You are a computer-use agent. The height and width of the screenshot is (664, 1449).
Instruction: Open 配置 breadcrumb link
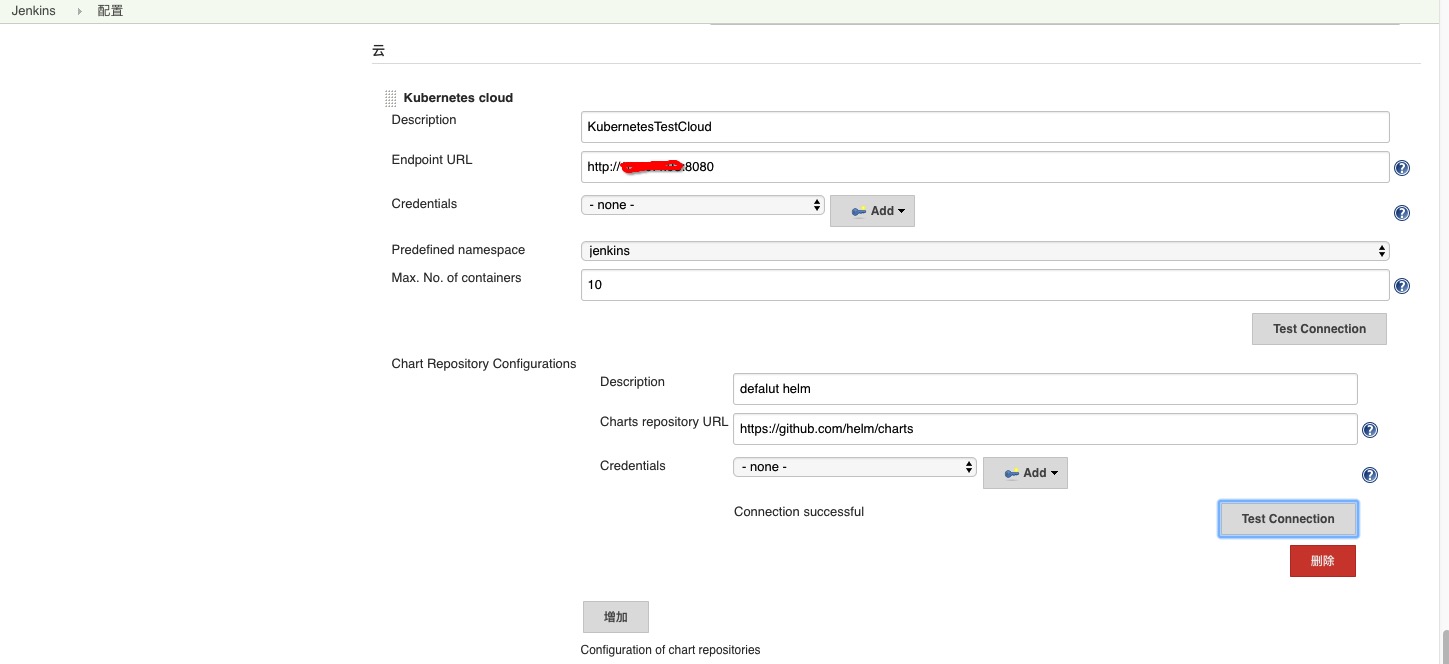point(110,11)
